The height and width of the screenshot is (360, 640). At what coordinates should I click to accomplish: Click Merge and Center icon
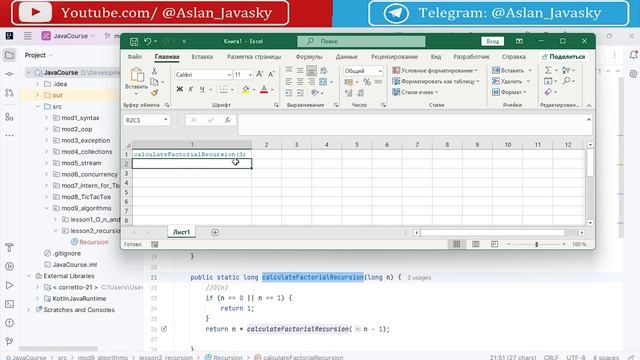323,82
